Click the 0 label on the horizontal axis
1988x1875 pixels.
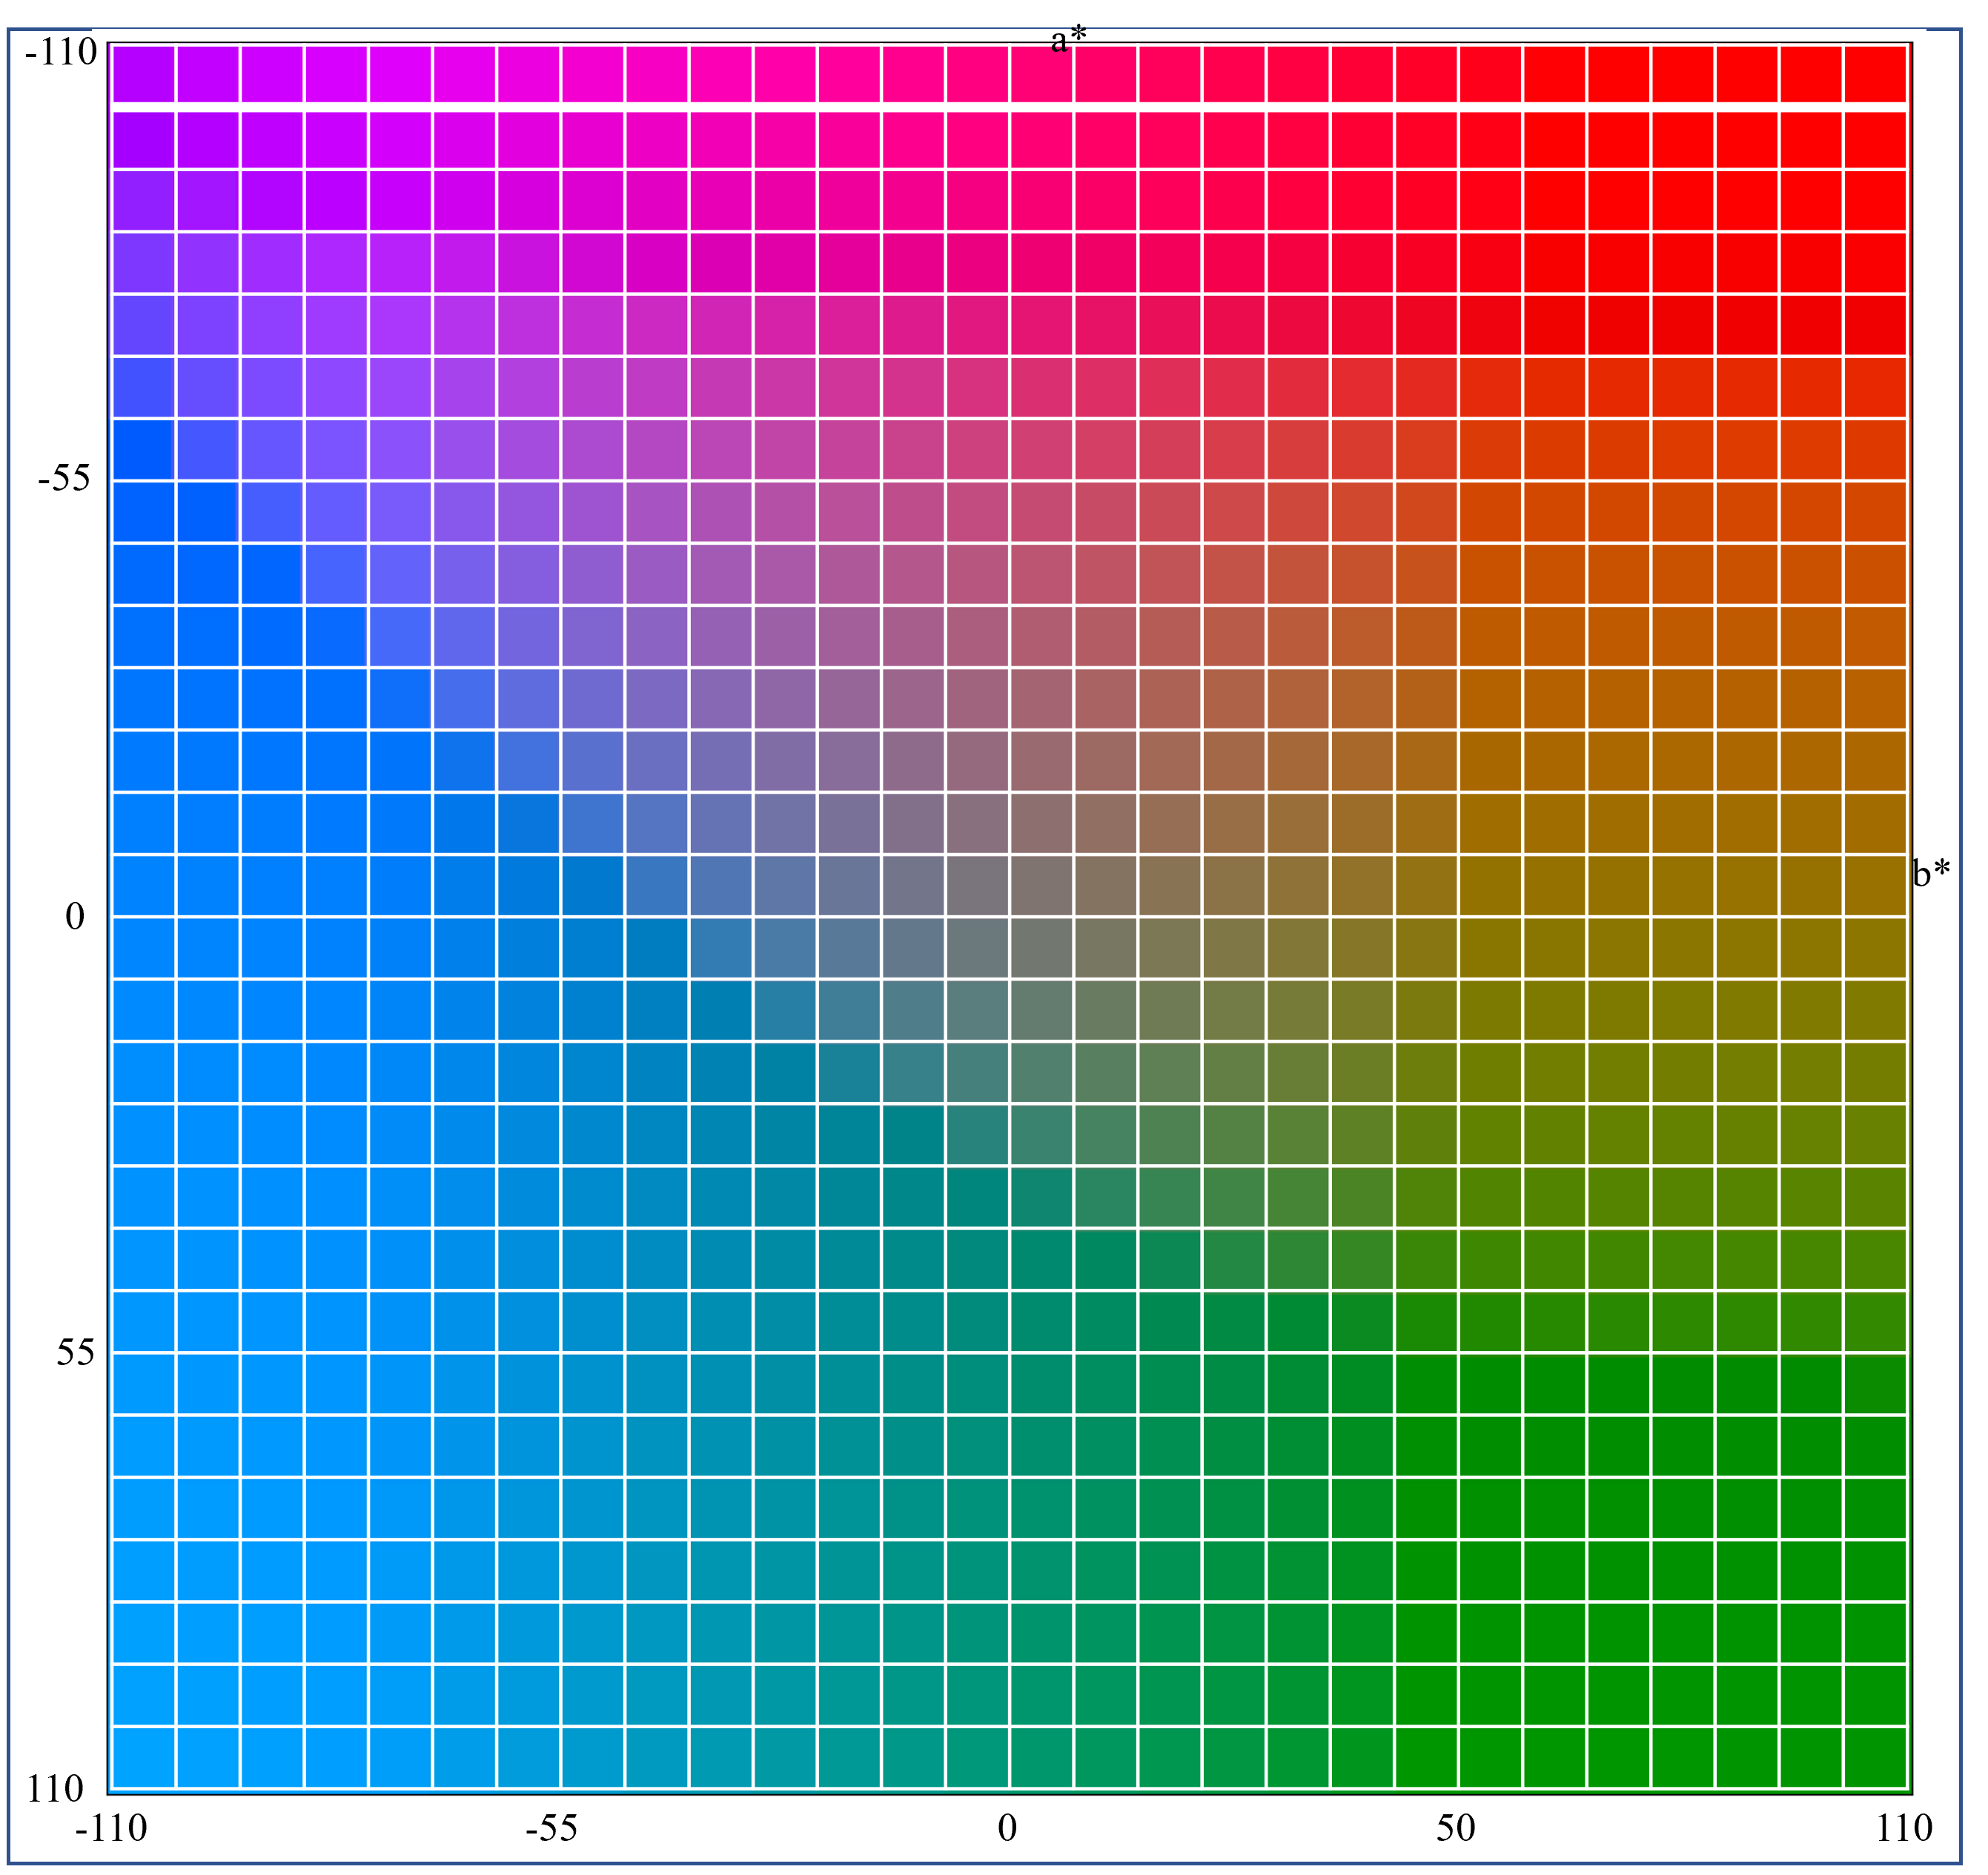(1007, 1828)
